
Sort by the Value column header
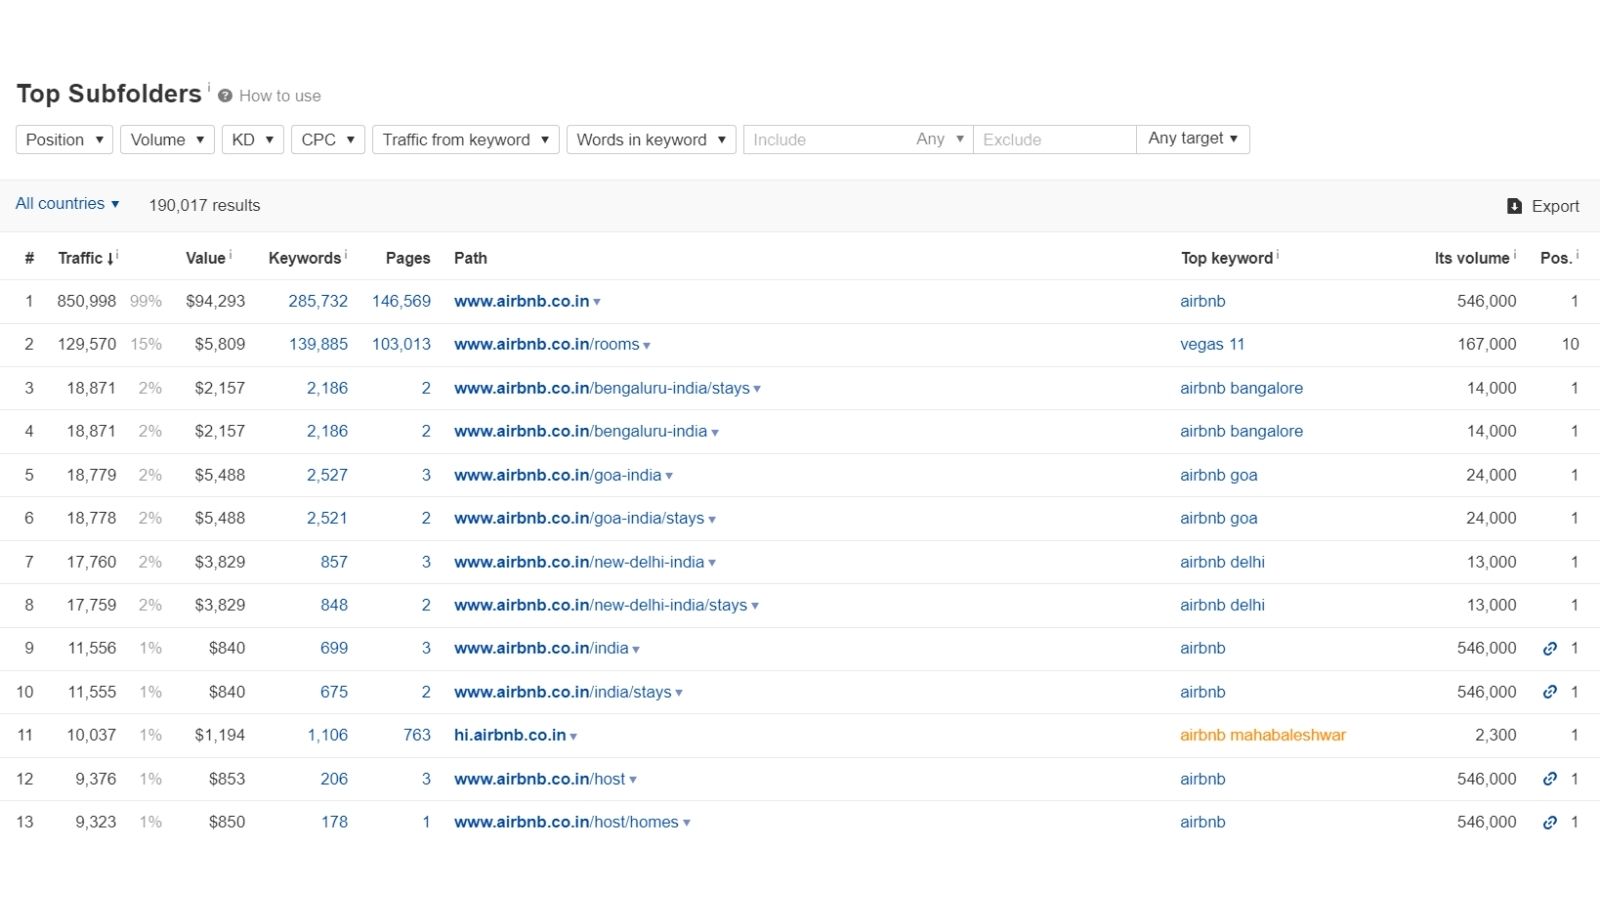(x=205, y=258)
